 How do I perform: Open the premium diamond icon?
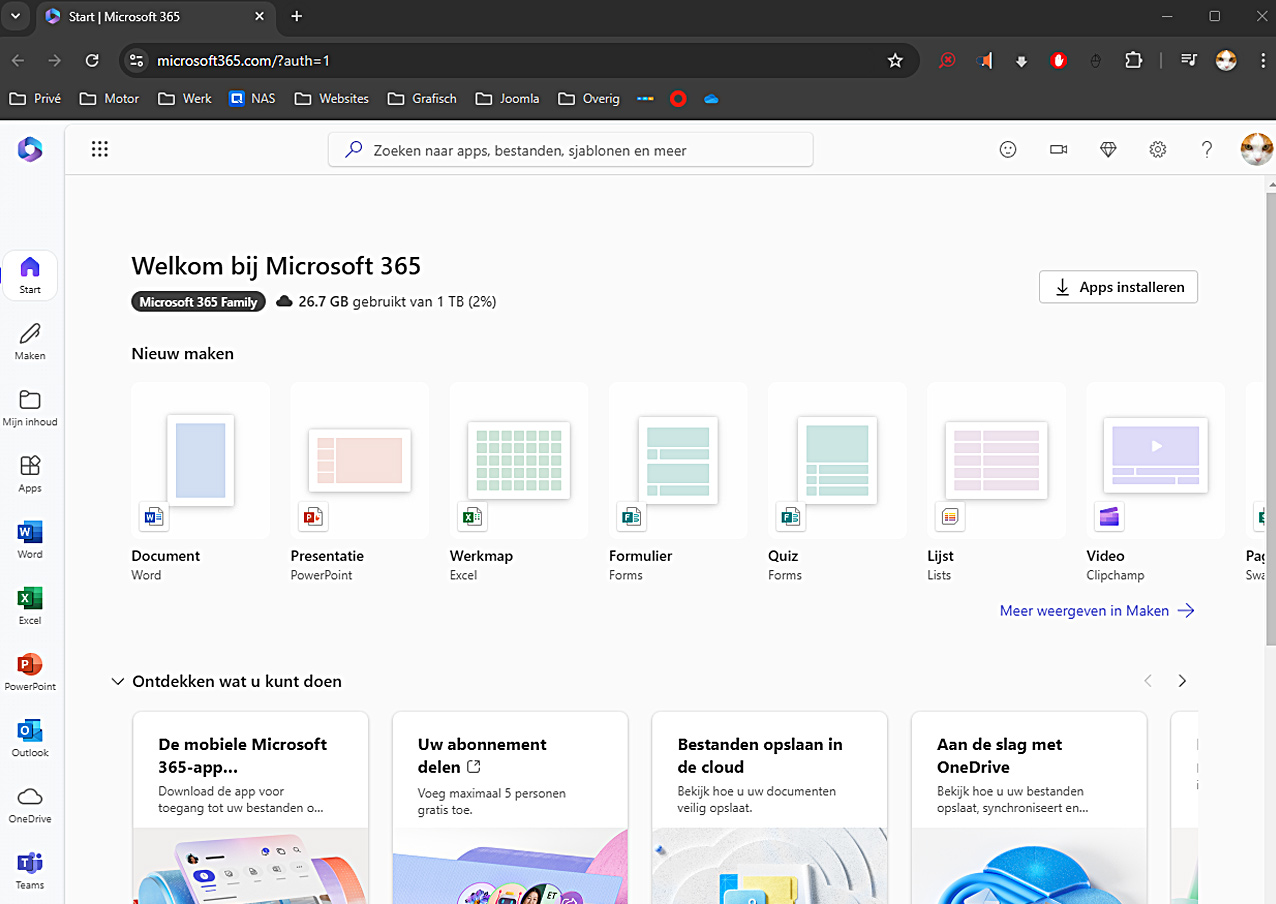click(x=1108, y=149)
